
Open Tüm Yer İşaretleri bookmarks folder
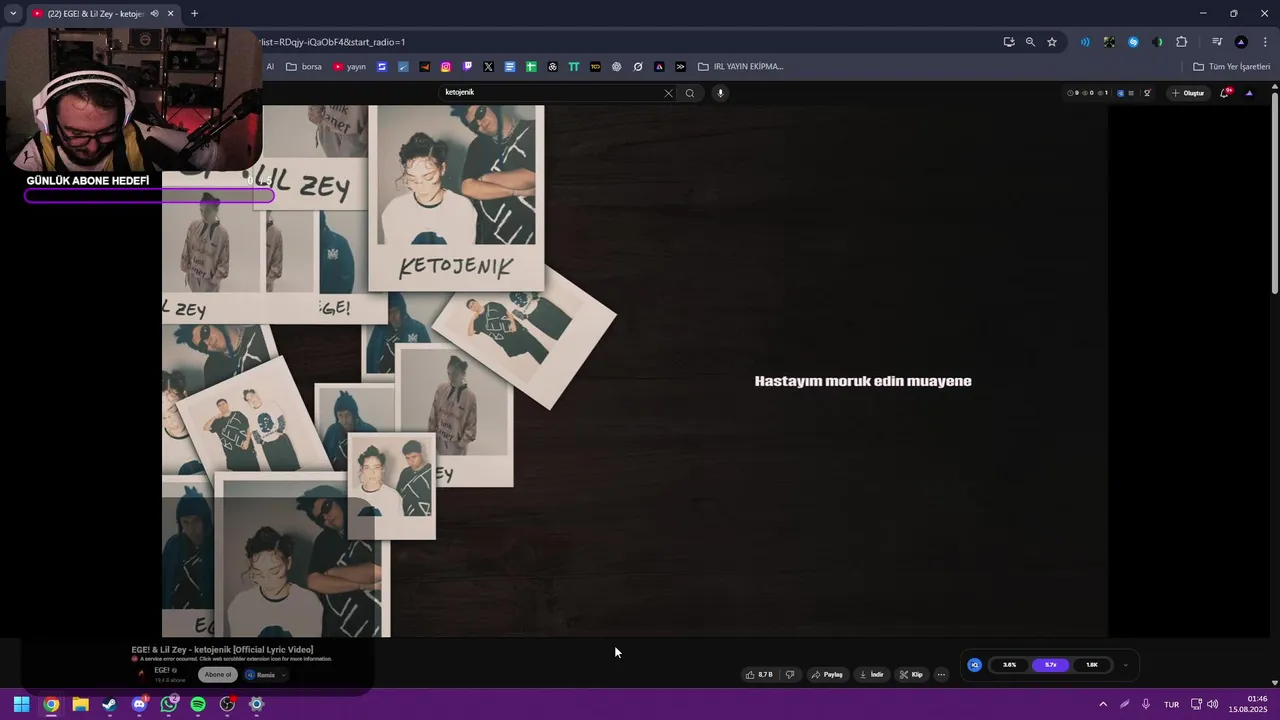tap(1232, 67)
